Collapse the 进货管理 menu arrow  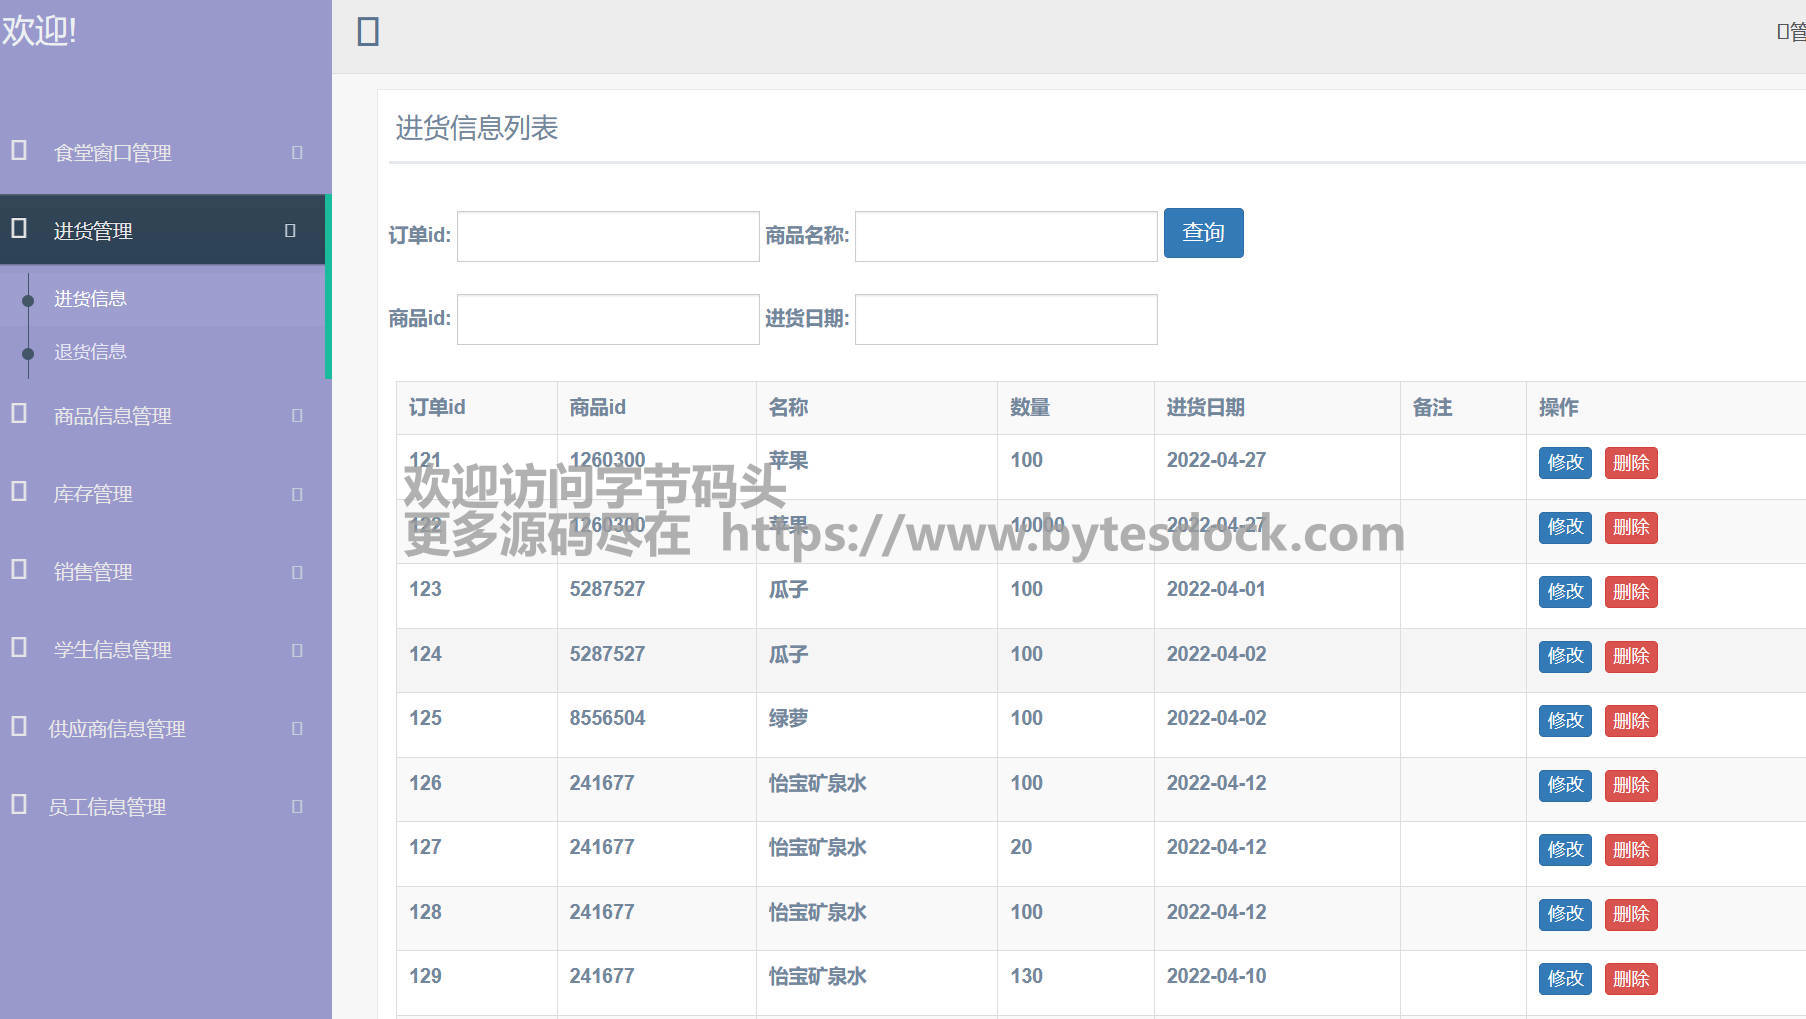[x=290, y=230]
